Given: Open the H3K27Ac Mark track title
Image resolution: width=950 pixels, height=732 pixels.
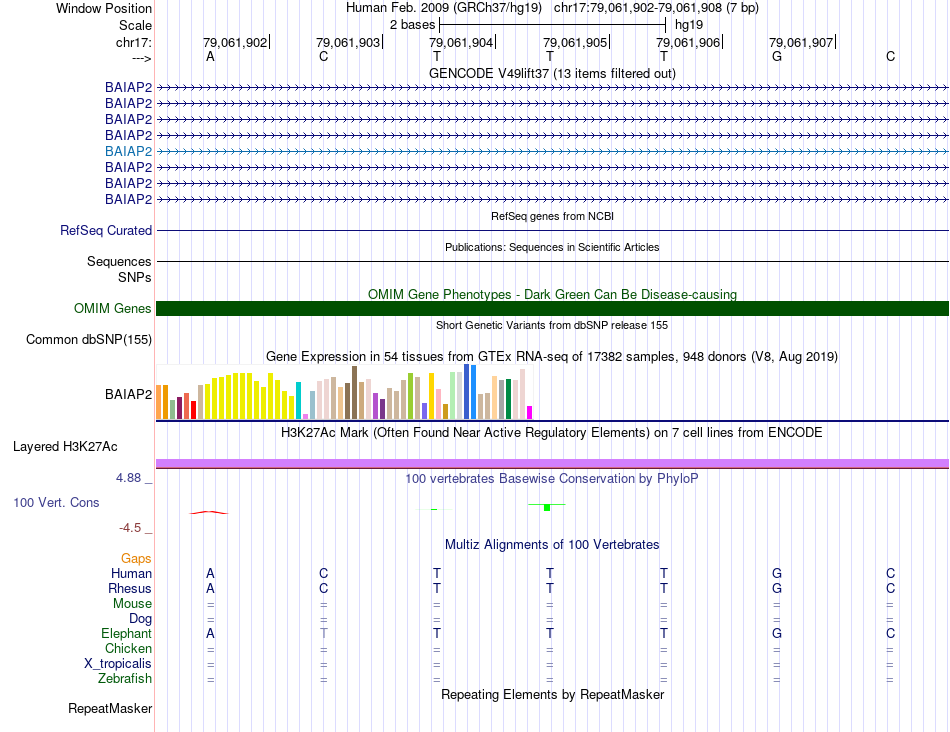Looking at the screenshot, I should coord(552,433).
